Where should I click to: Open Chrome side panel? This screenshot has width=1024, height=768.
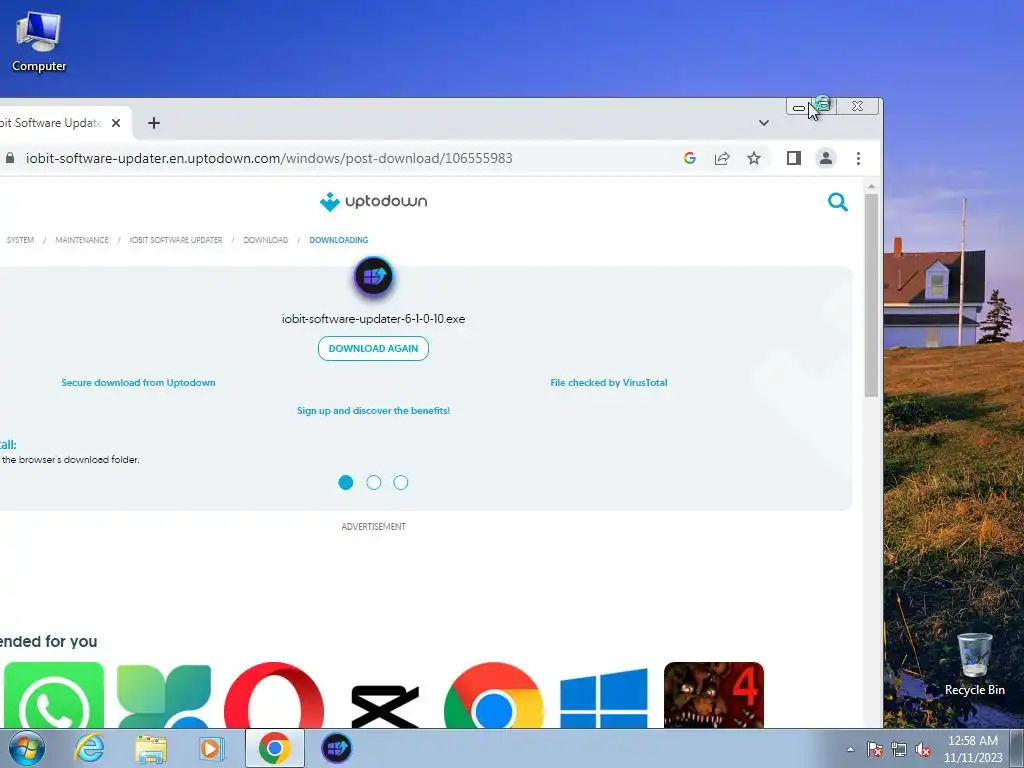(x=793, y=158)
